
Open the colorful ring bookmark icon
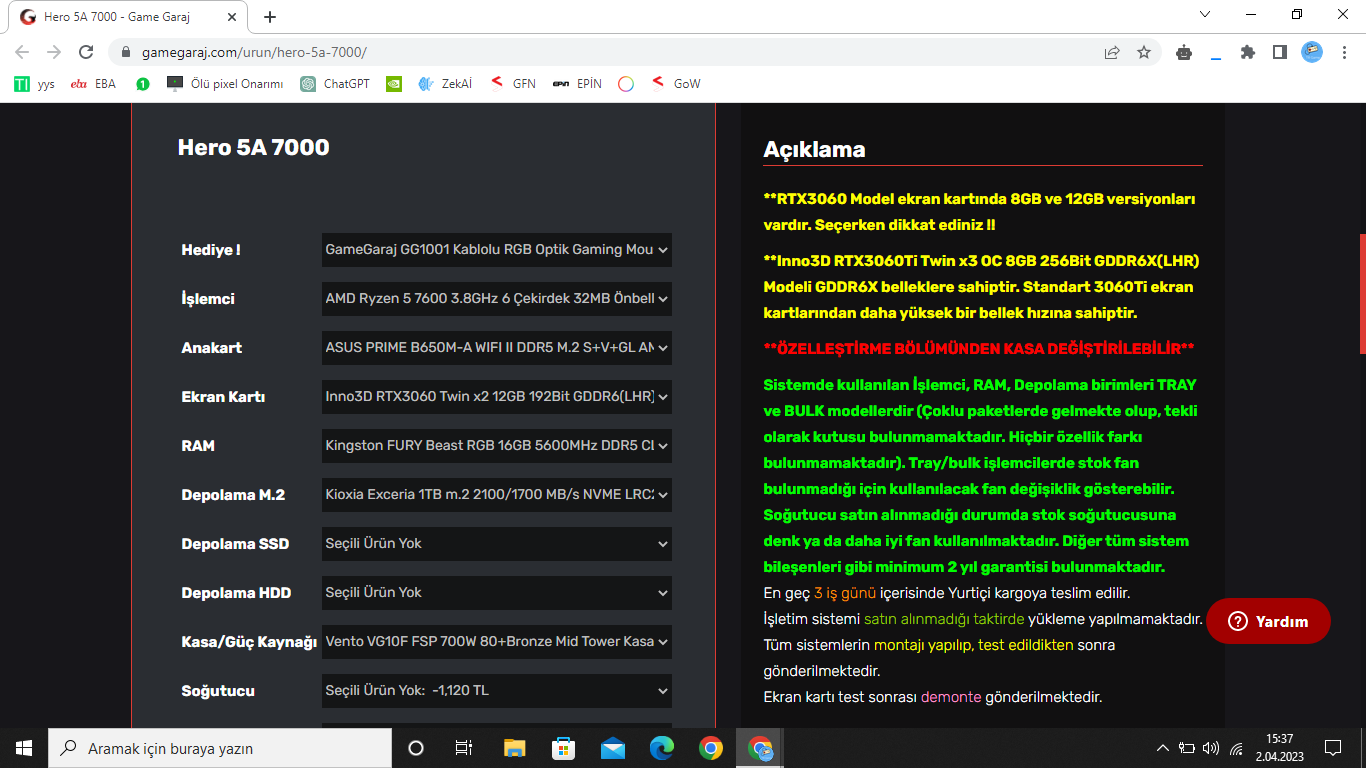[x=626, y=84]
